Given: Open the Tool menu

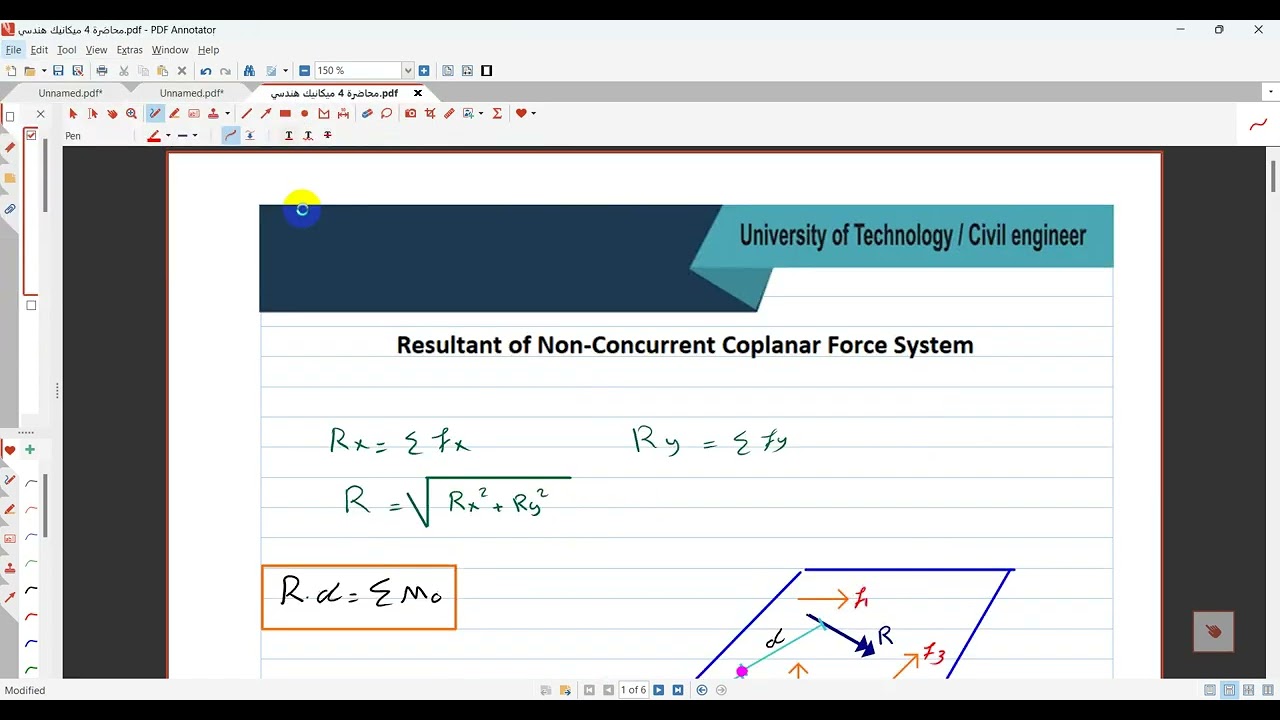Looking at the screenshot, I should pyautogui.click(x=67, y=50).
